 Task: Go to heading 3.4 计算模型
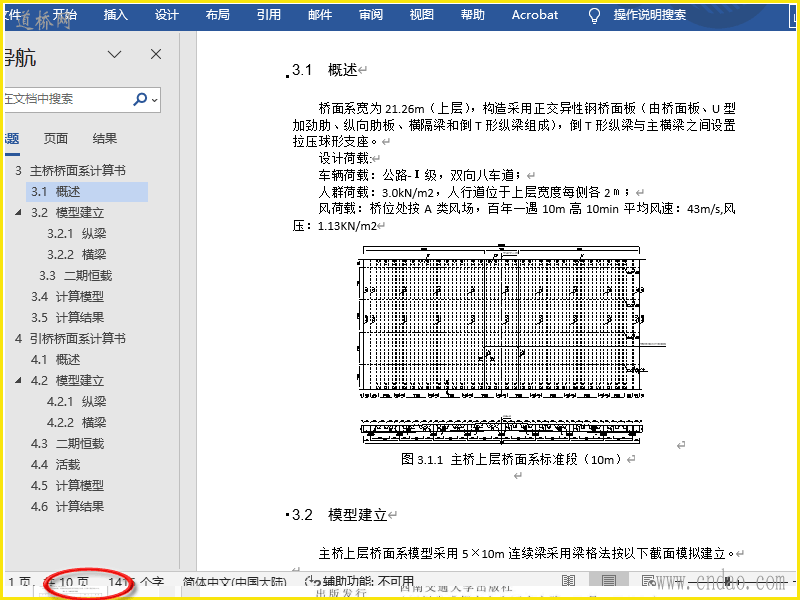tap(67, 296)
